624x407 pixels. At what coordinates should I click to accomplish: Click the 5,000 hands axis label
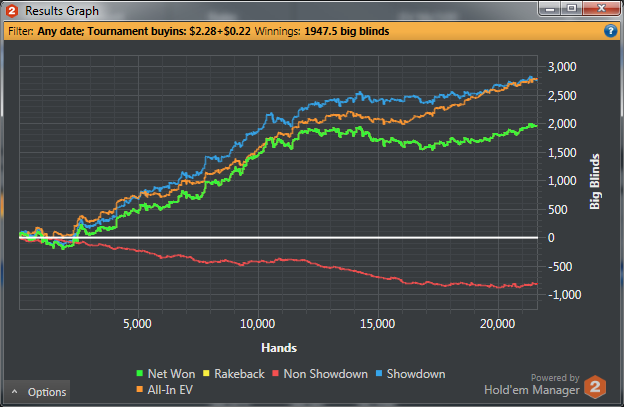coord(137,324)
